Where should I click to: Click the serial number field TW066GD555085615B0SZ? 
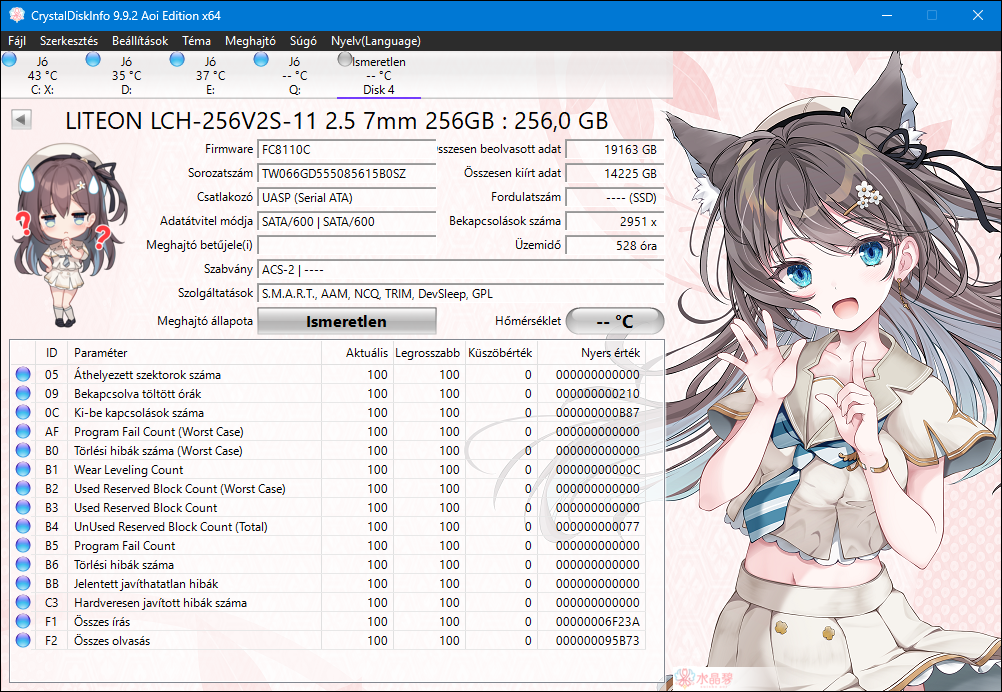[x=346, y=173]
